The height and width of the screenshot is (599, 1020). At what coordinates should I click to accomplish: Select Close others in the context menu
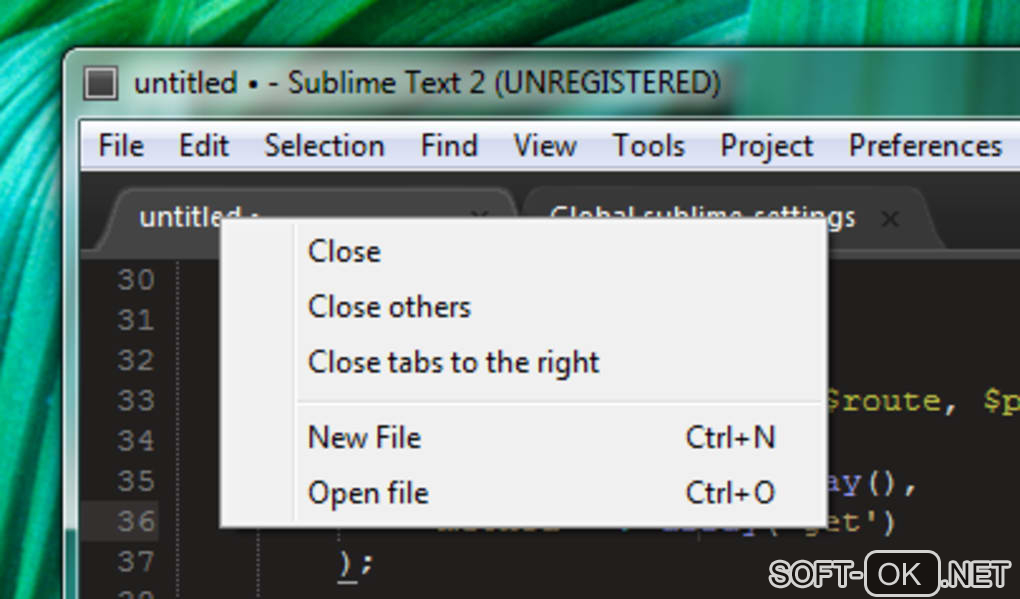tap(389, 306)
